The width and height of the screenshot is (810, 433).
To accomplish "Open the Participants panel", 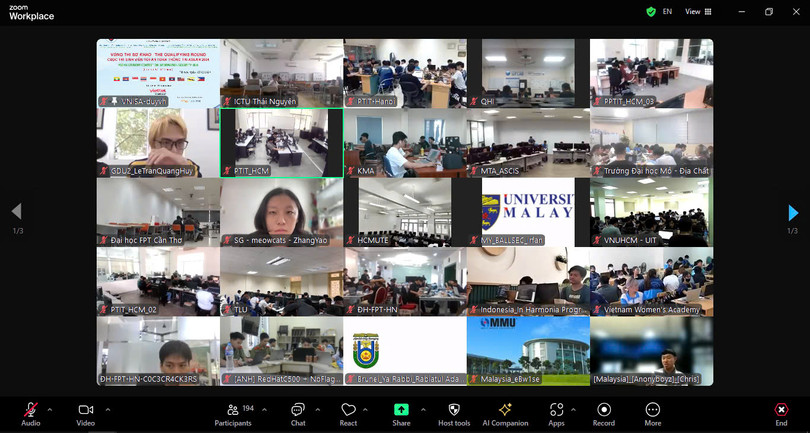I will [233, 411].
